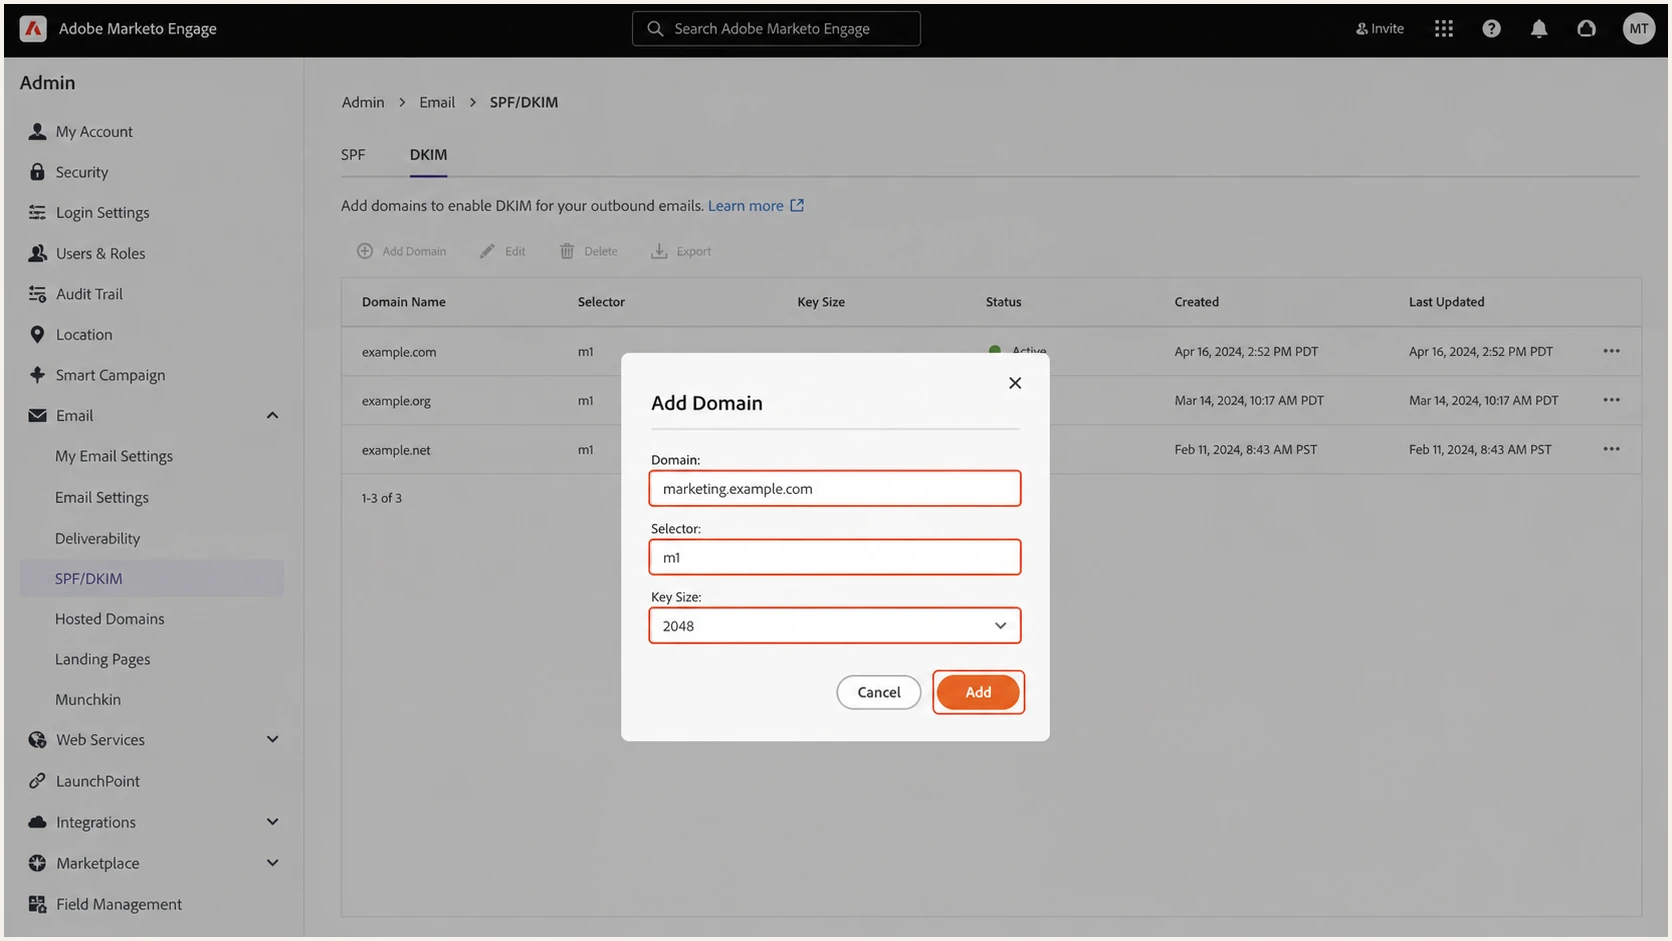Click the Domain input field
Image resolution: width=1672 pixels, height=941 pixels.
point(835,489)
